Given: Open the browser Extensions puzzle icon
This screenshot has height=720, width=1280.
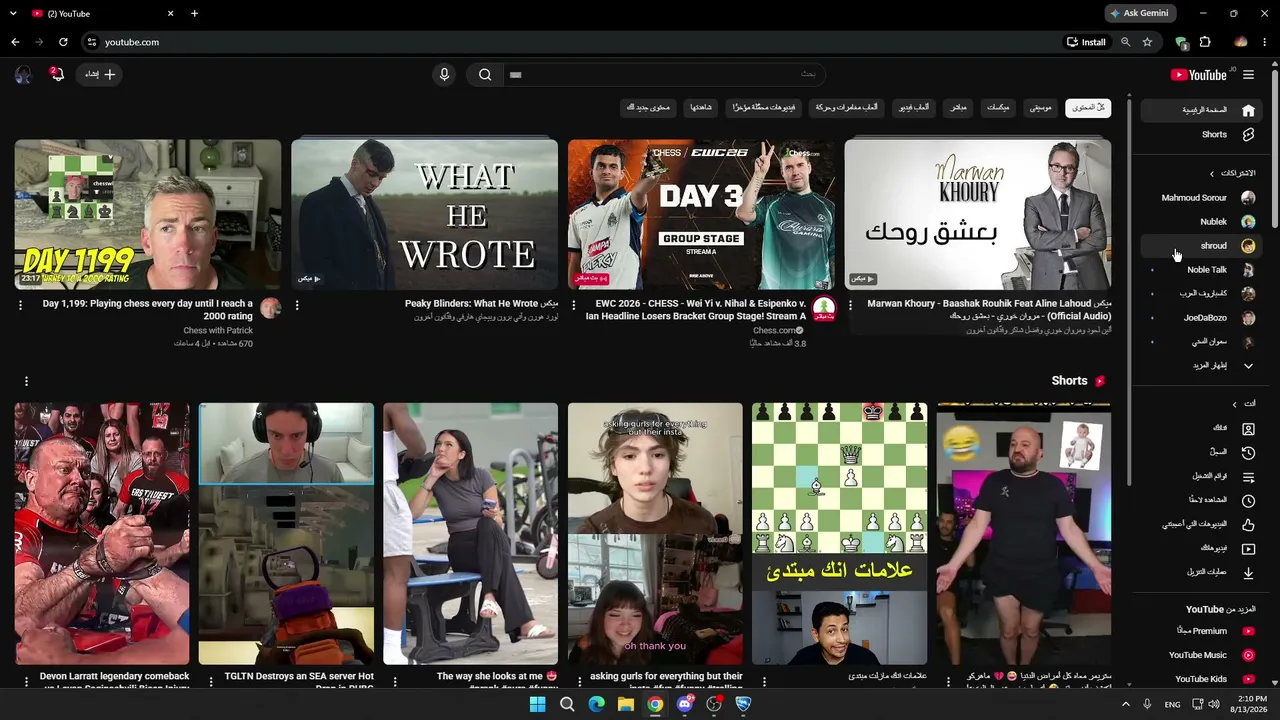Looking at the screenshot, I should click(x=1205, y=42).
